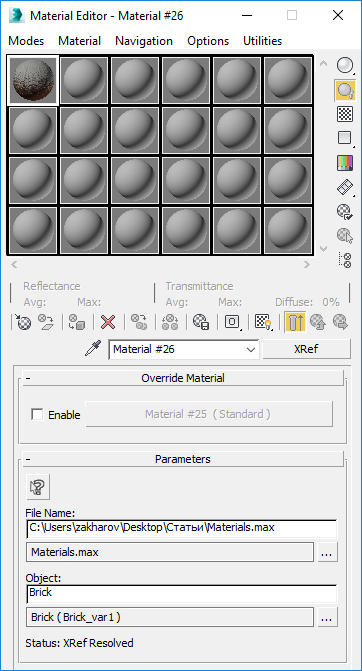Select the brick material sample slot
The height and width of the screenshot is (671, 362).
click(33, 80)
